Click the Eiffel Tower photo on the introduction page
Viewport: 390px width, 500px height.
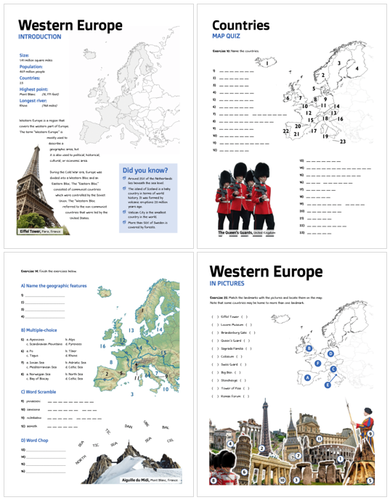39,190
